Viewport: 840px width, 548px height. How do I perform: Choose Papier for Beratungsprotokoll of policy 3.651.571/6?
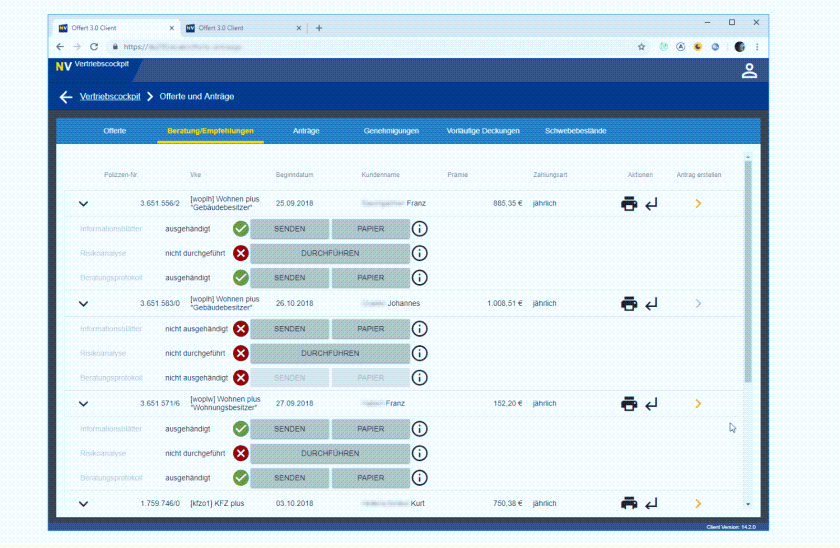[x=371, y=478]
